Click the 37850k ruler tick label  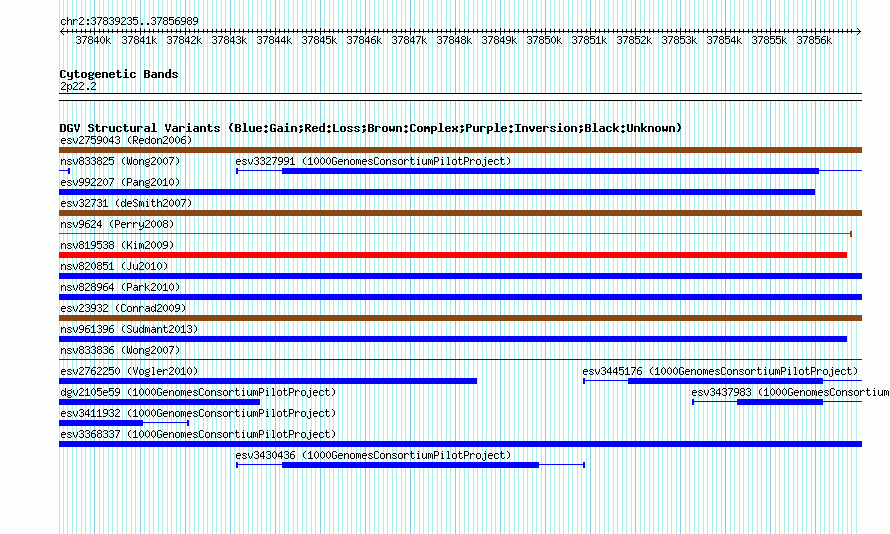tap(544, 40)
